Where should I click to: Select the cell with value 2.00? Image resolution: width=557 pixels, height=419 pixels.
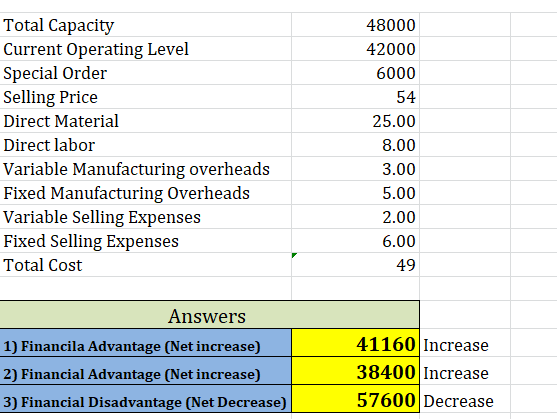(356, 217)
